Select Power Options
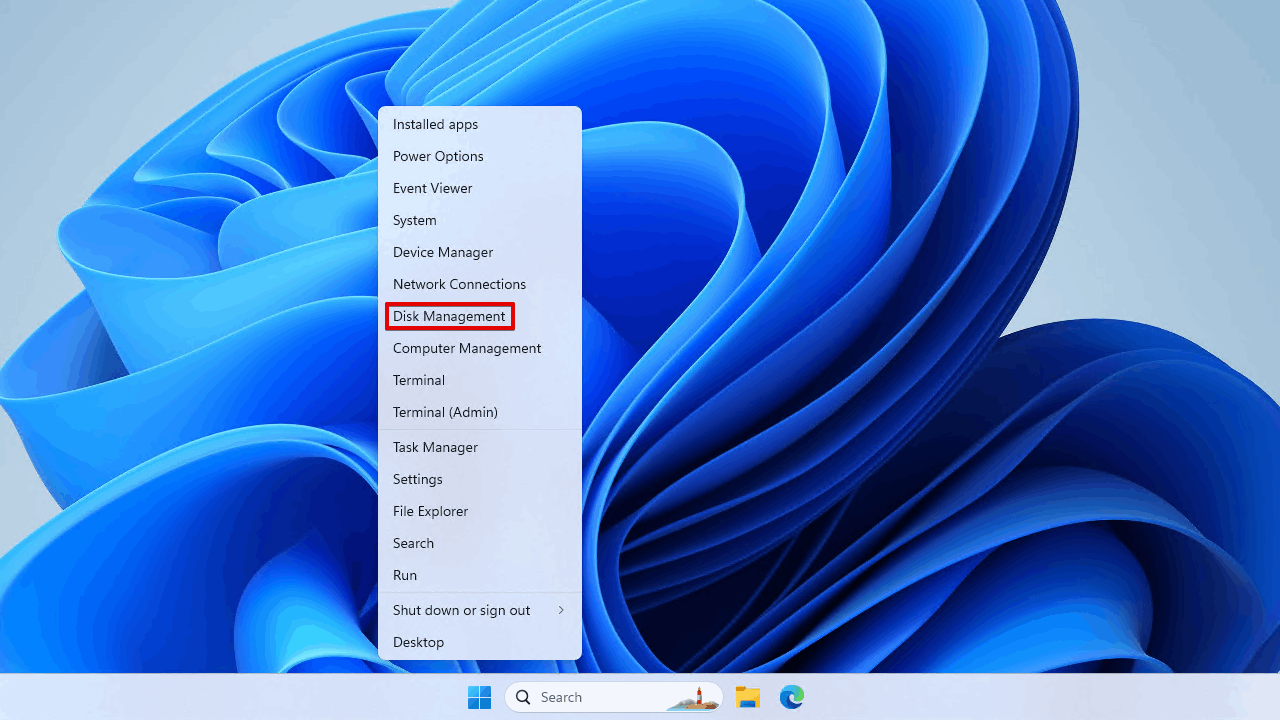This screenshot has width=1280, height=720. pos(438,156)
